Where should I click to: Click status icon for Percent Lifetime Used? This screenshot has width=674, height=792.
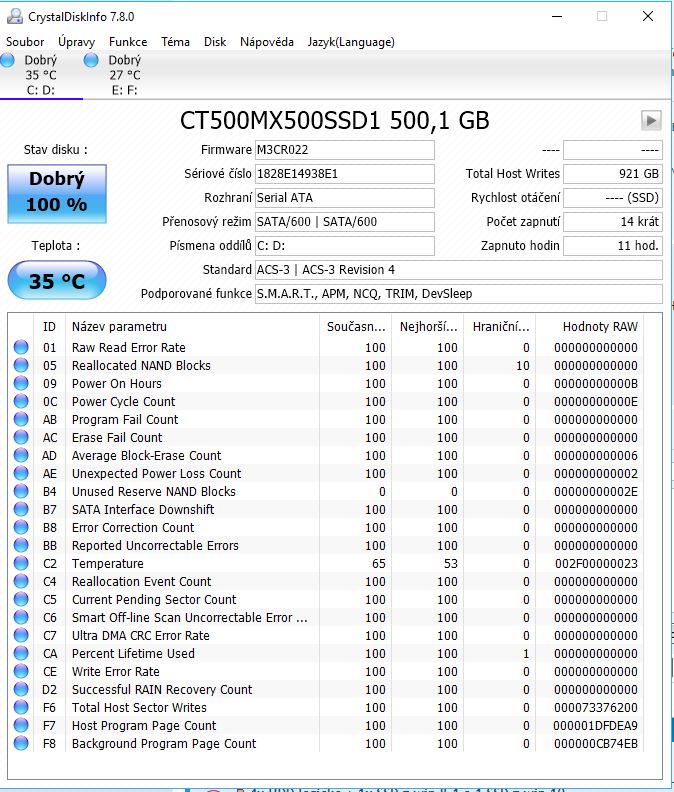(21, 654)
